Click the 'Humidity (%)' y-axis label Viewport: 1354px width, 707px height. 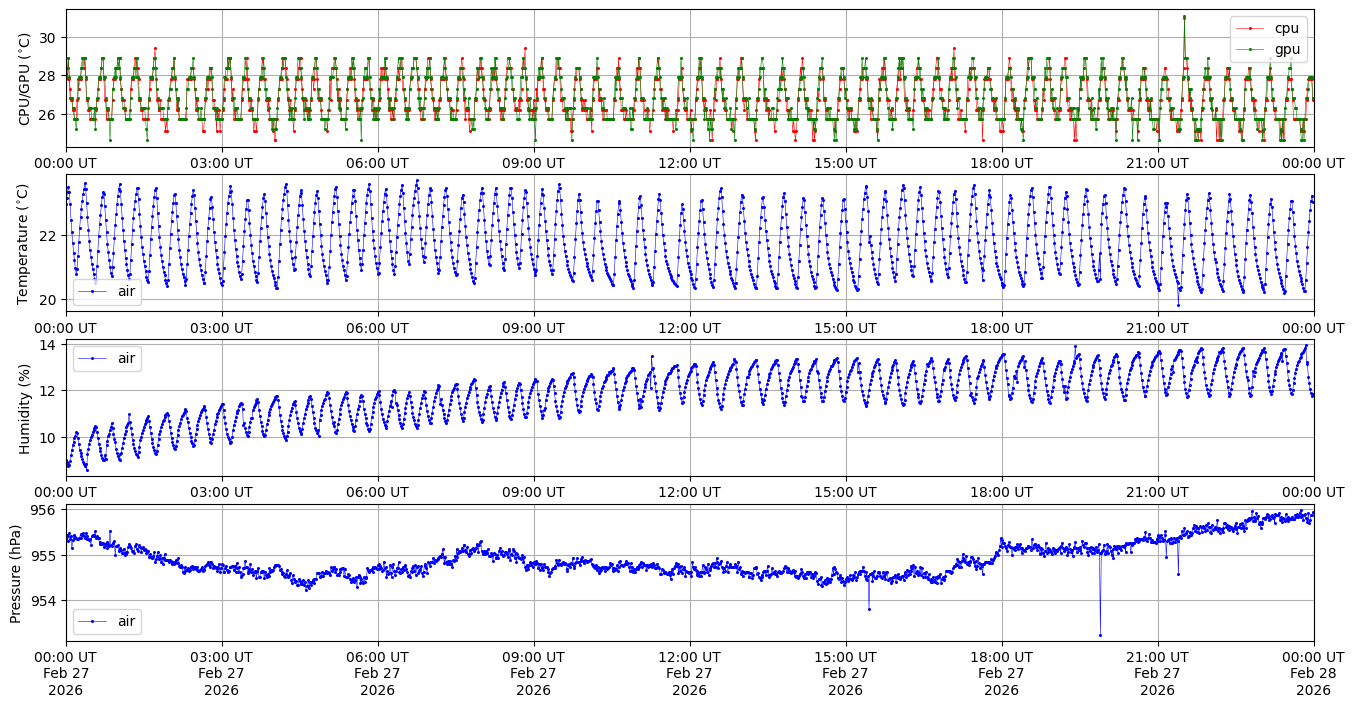point(25,408)
